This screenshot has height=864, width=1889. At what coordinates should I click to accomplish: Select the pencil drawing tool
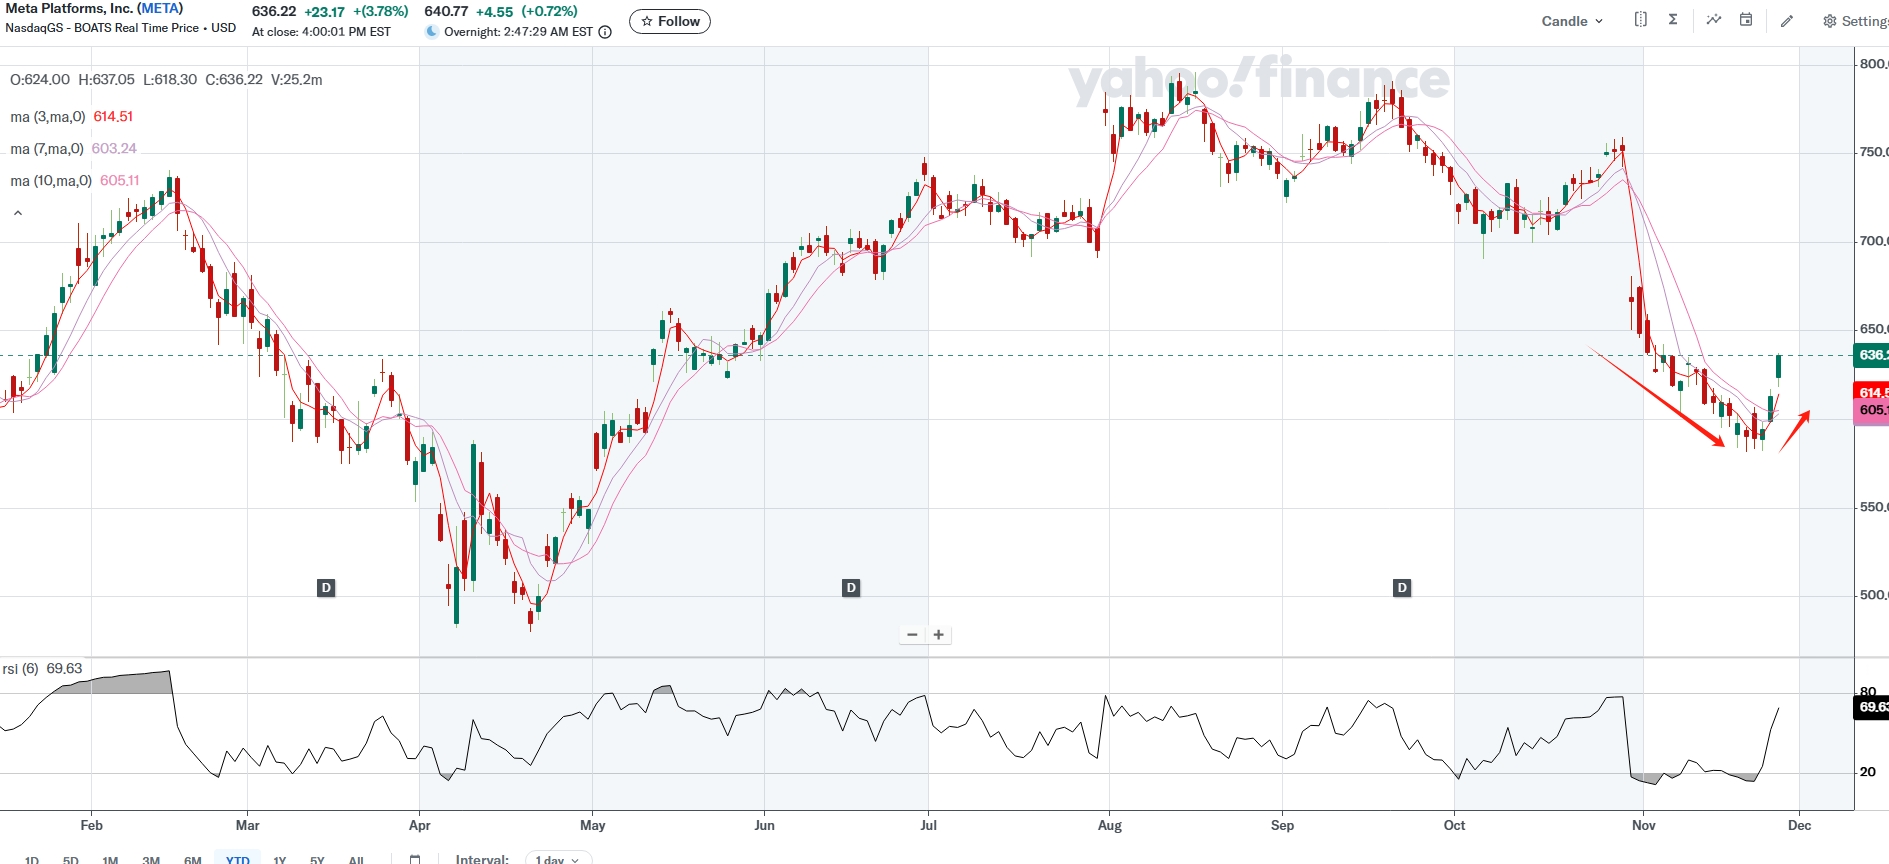coord(1787,21)
